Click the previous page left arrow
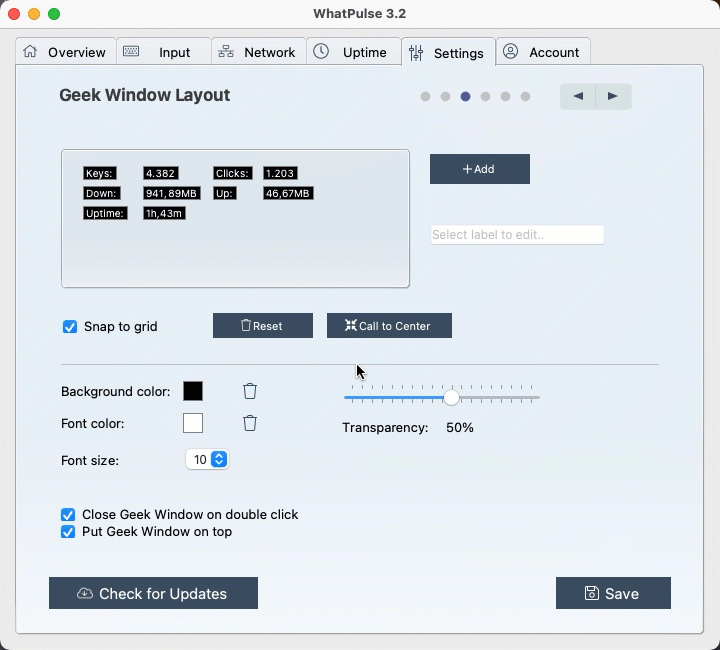 click(578, 96)
